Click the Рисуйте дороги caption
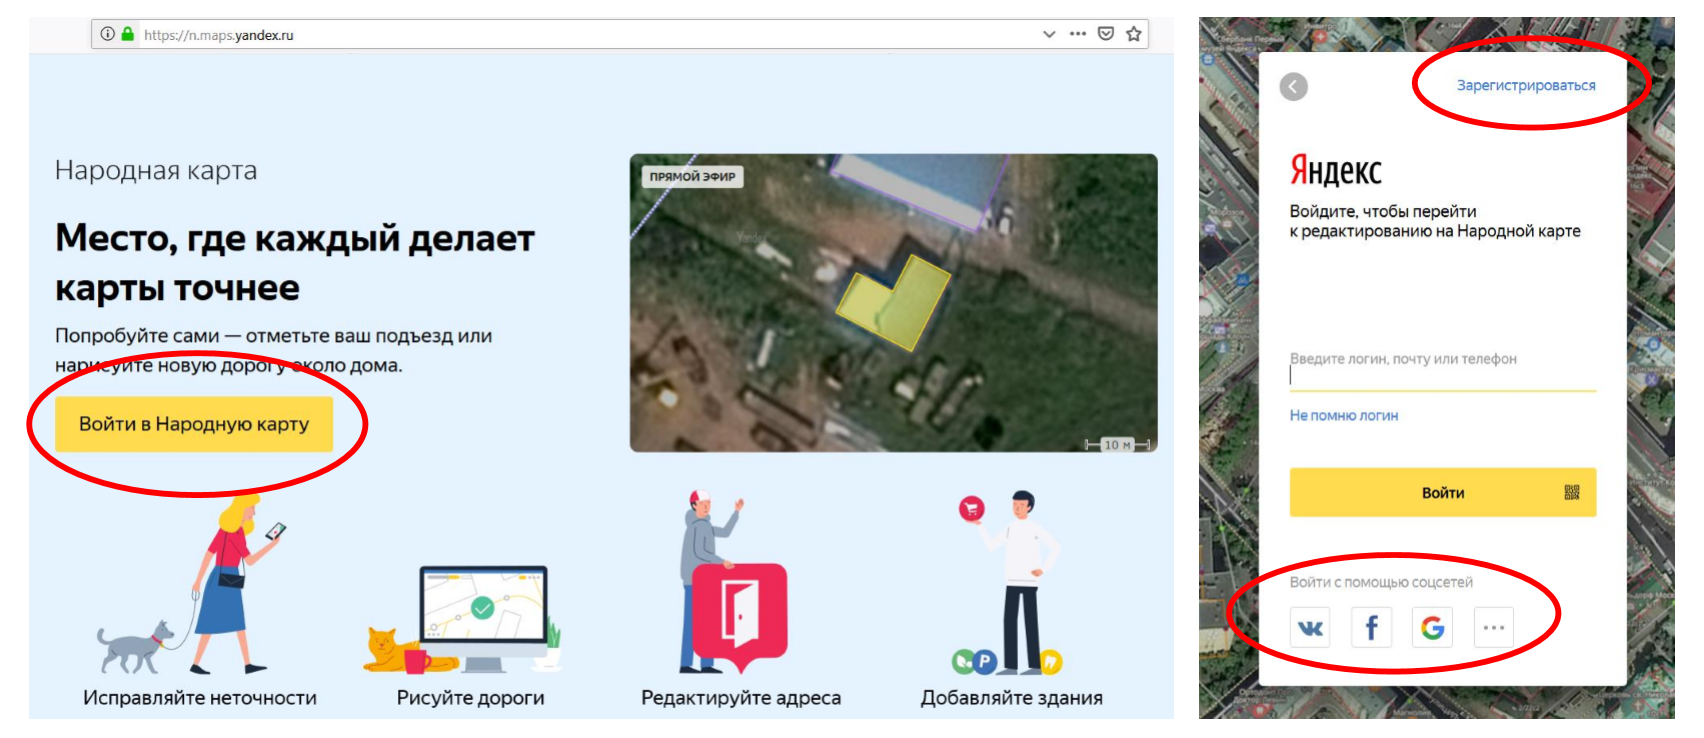Image resolution: width=1704 pixels, height=738 pixels. pos(470,698)
